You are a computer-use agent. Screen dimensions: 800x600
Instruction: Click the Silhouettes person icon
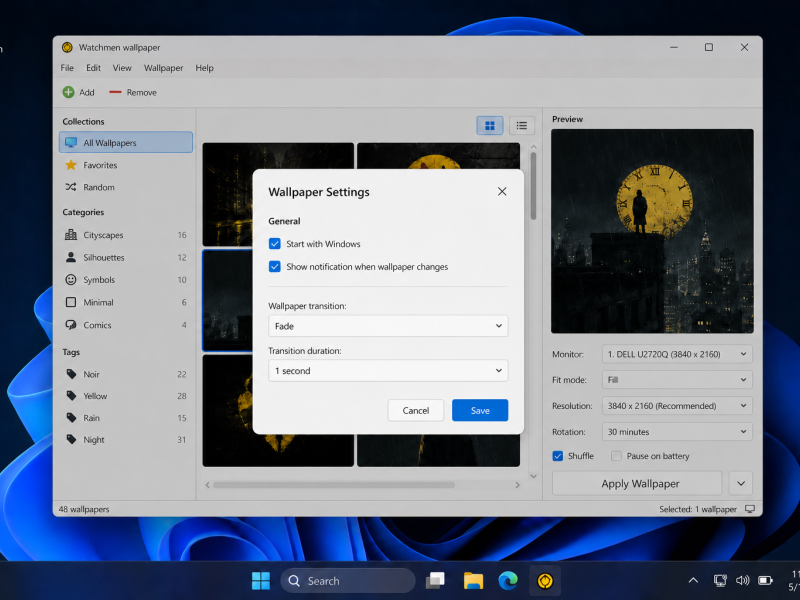[71, 257]
